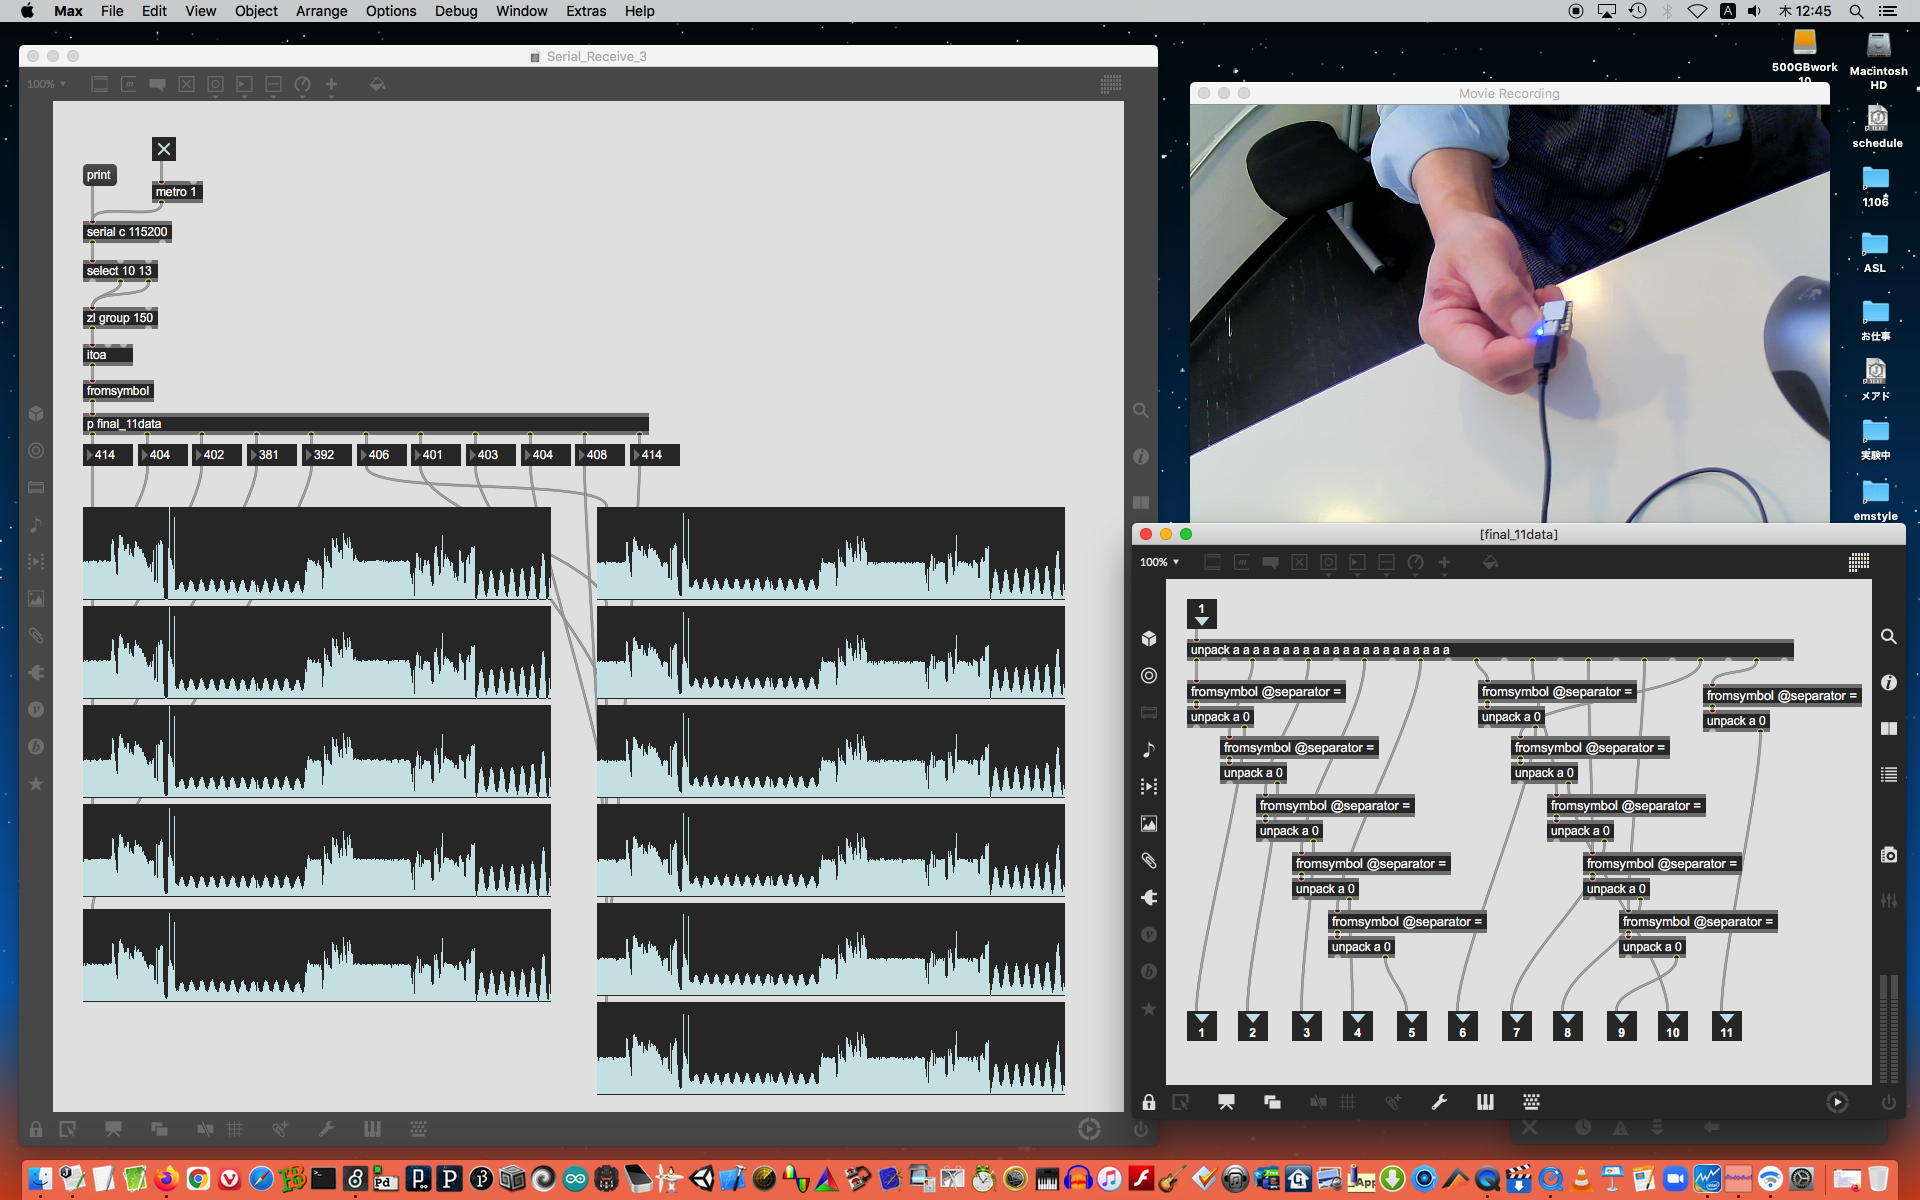Toggle presentation mode in final_11data window

[1226, 1102]
